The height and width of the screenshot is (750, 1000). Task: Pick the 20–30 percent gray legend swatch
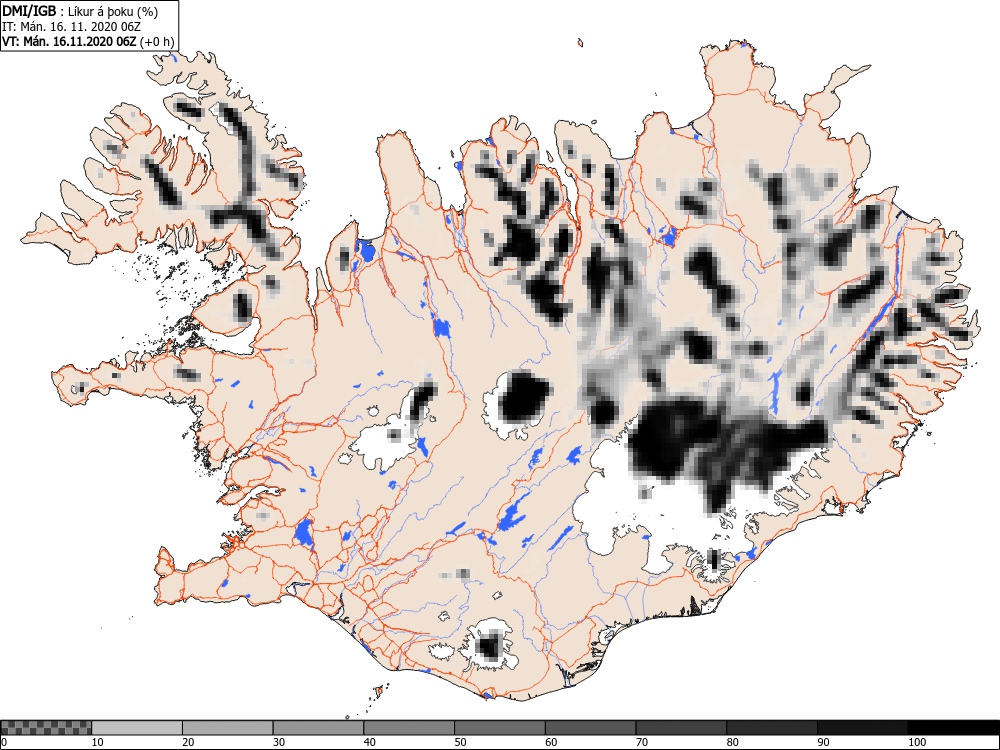[x=228, y=728]
